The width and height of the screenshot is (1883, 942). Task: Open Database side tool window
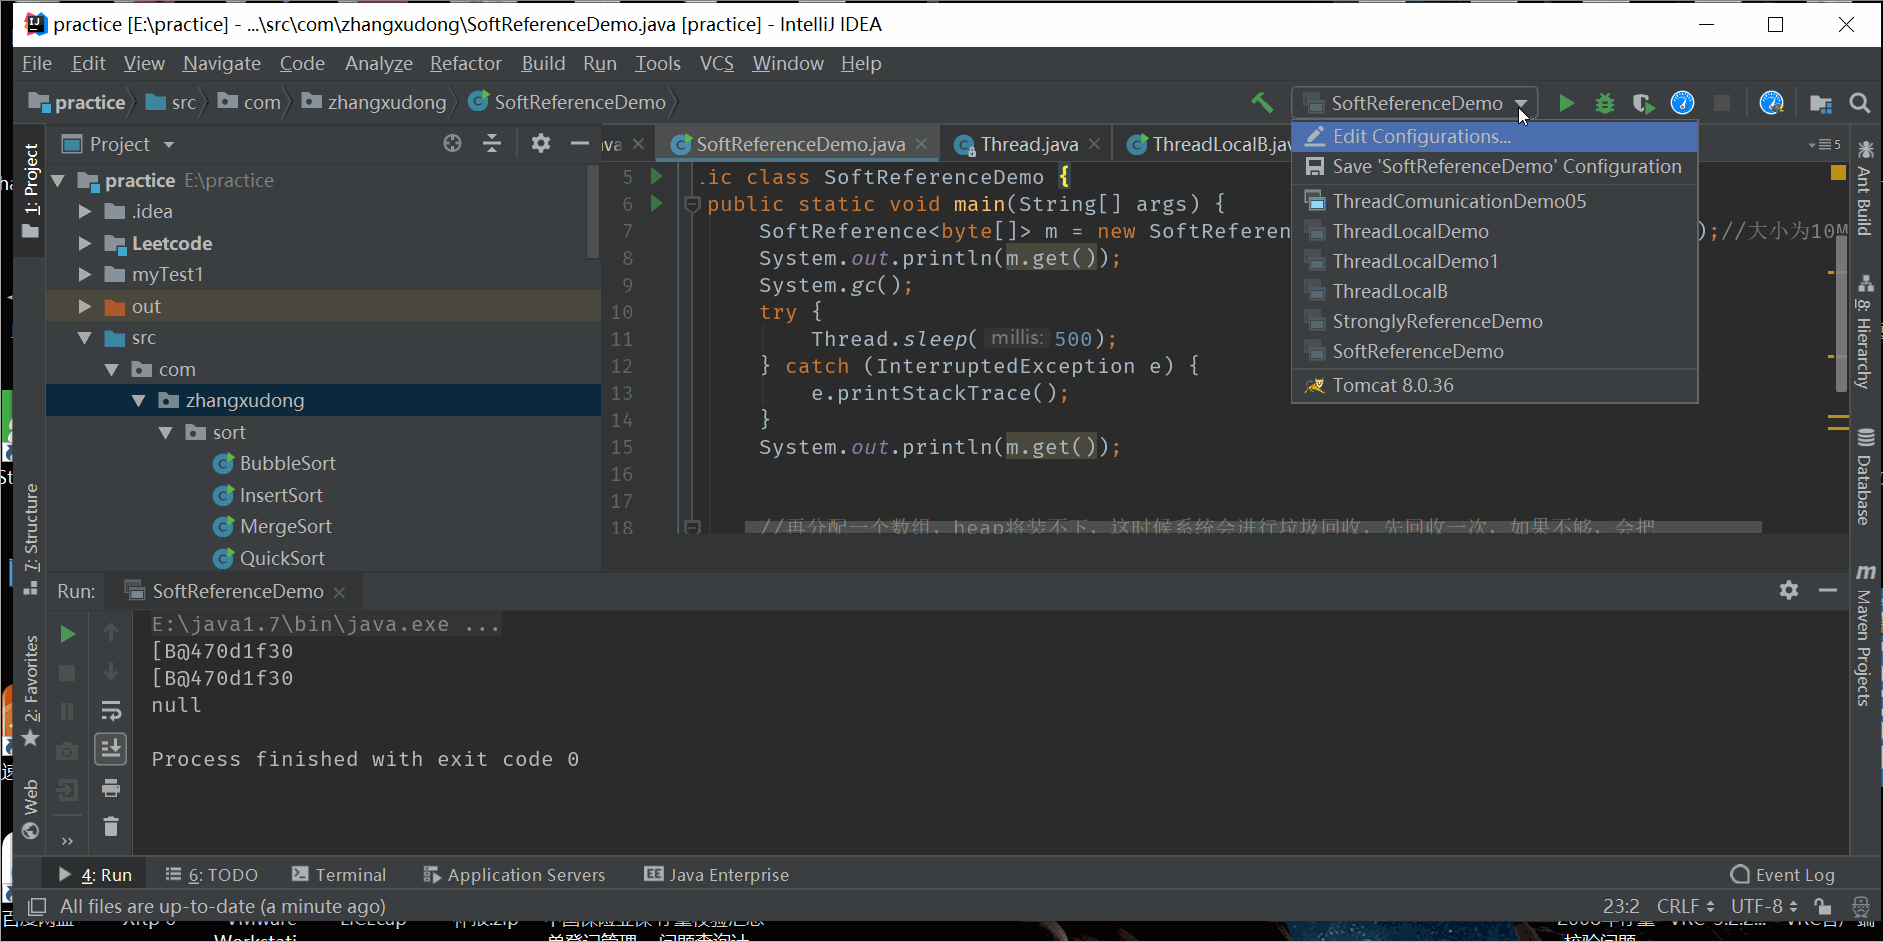(1865, 476)
